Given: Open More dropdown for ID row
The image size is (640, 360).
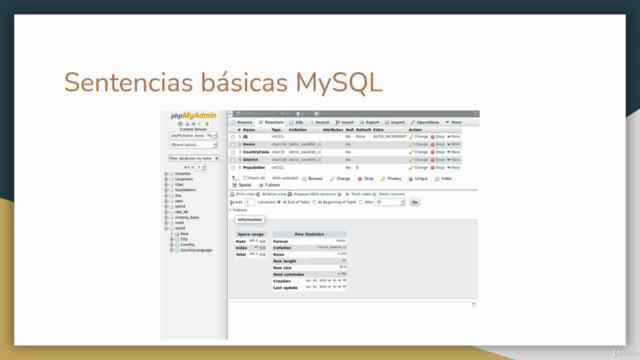Looking at the screenshot, I should click(x=453, y=137).
